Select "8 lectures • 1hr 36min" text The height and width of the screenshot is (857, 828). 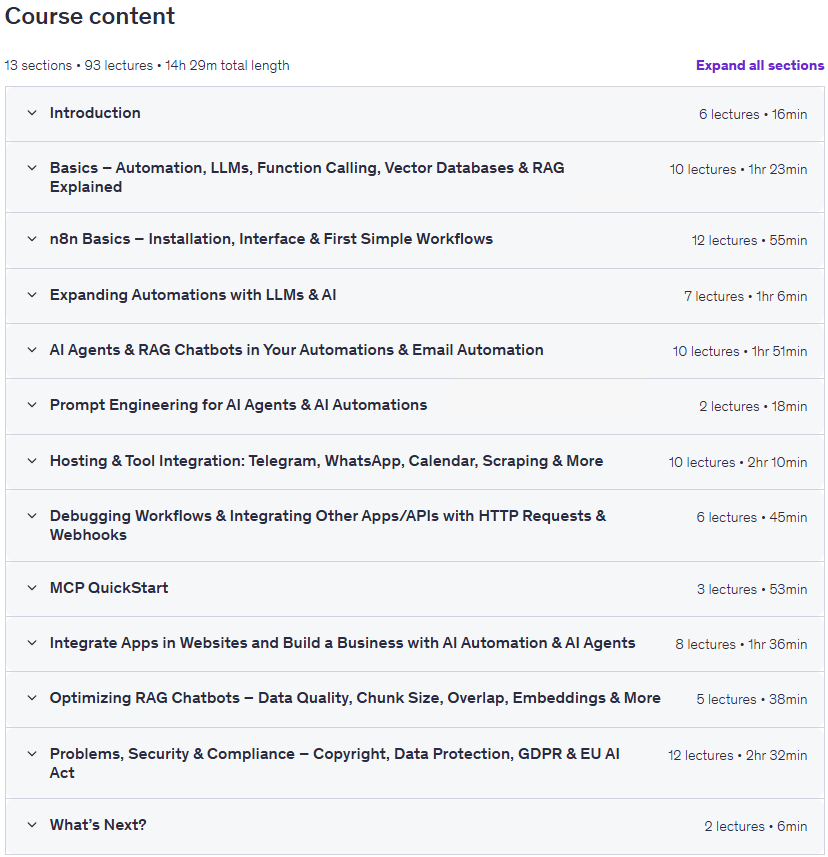[x=741, y=644]
